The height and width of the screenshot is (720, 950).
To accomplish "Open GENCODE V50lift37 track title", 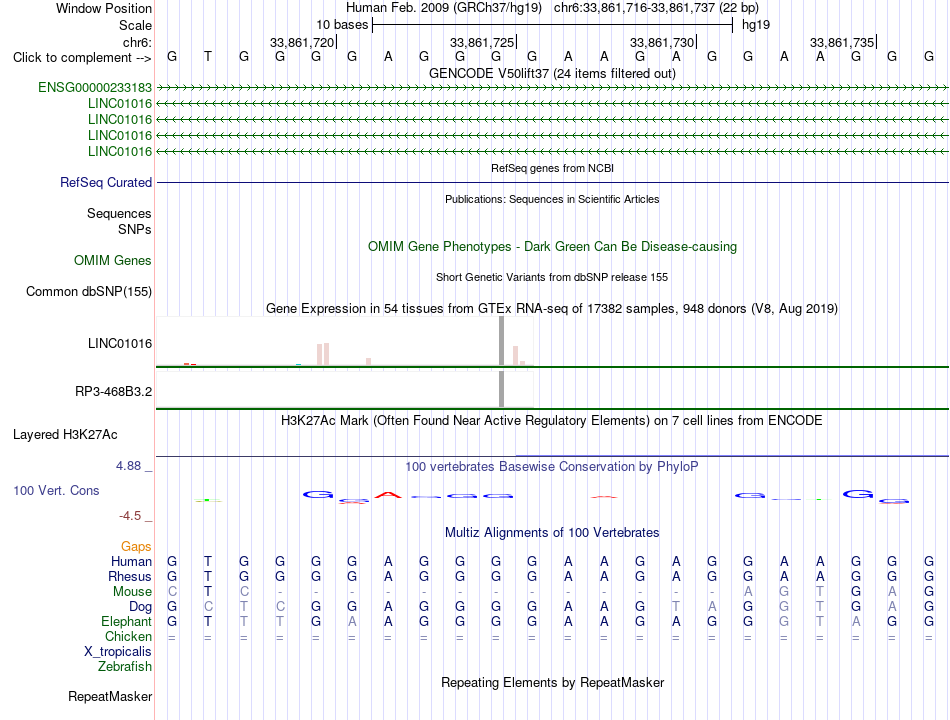I will [552, 73].
